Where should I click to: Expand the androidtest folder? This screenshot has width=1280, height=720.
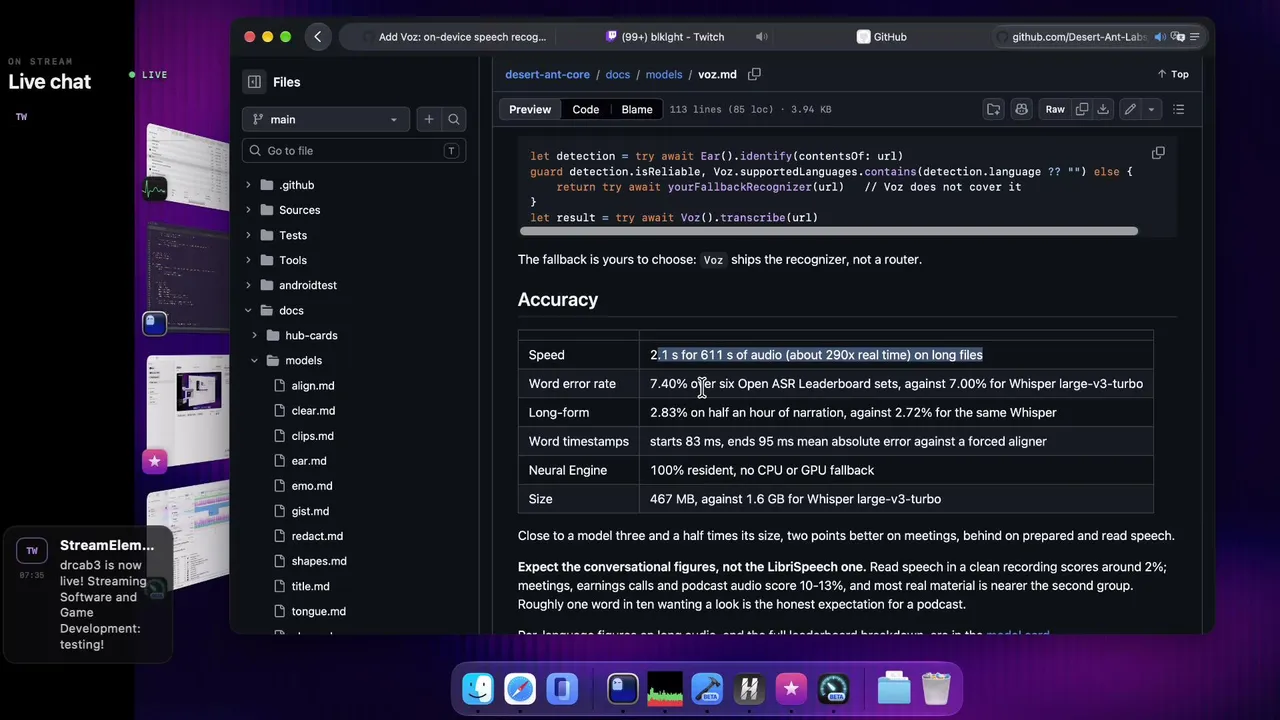pos(248,285)
